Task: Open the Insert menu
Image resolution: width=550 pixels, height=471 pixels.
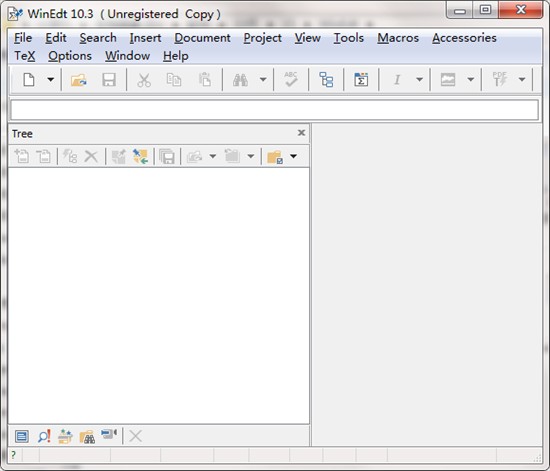Action: click(145, 38)
